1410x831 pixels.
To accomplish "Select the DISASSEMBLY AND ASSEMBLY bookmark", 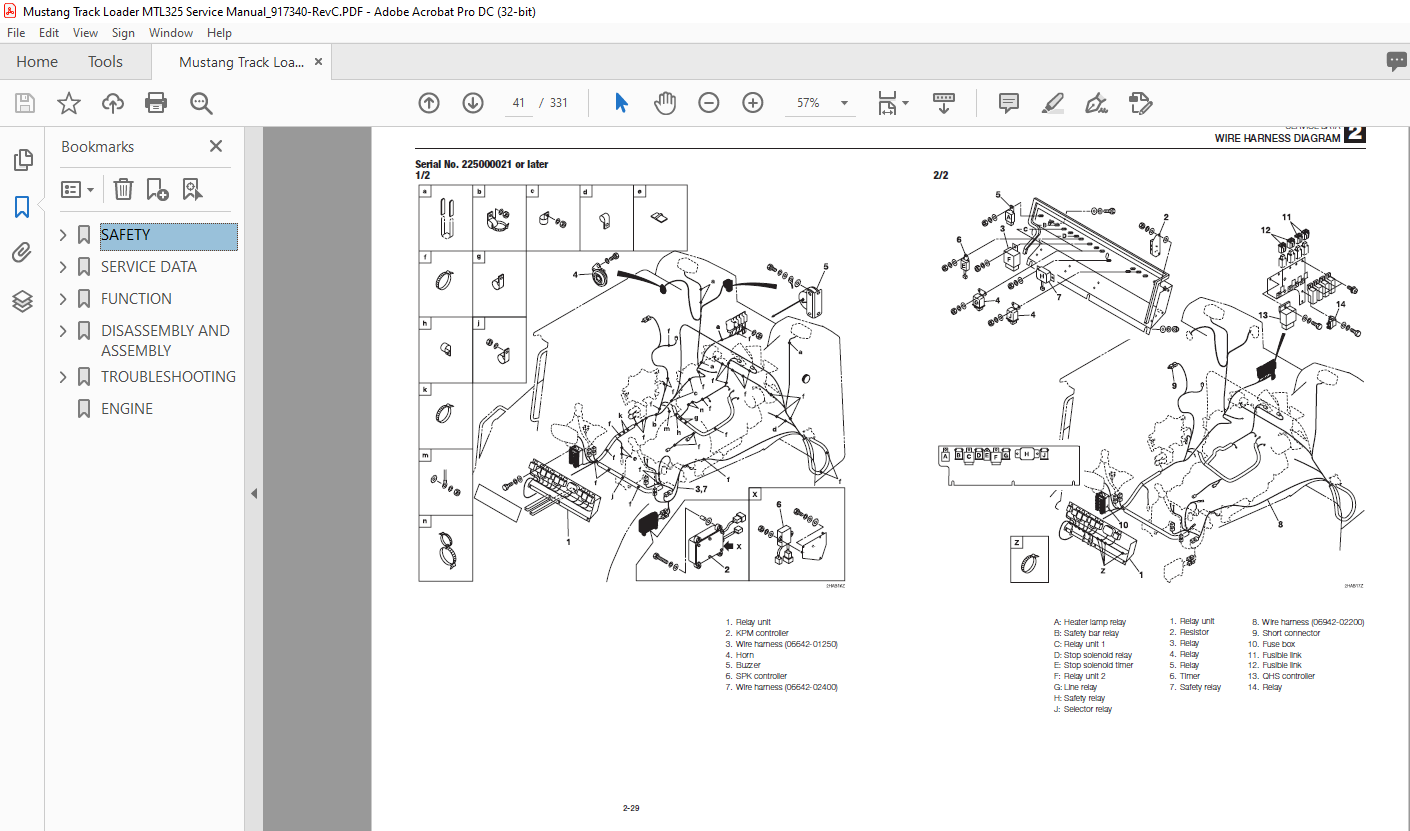I will 165,341.
